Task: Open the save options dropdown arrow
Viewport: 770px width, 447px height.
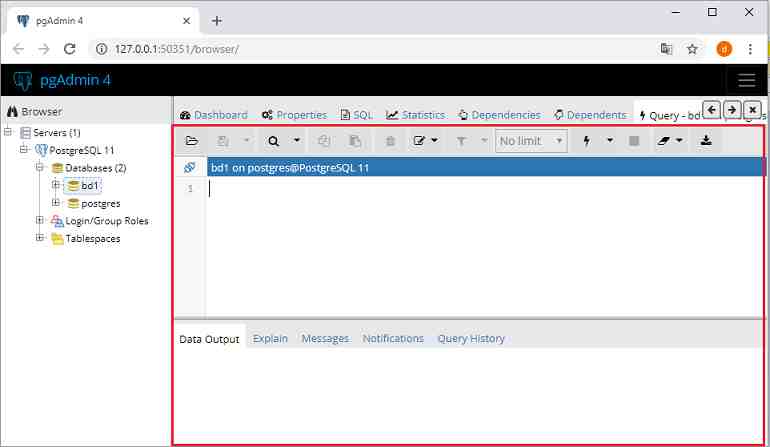Action: [x=247, y=141]
